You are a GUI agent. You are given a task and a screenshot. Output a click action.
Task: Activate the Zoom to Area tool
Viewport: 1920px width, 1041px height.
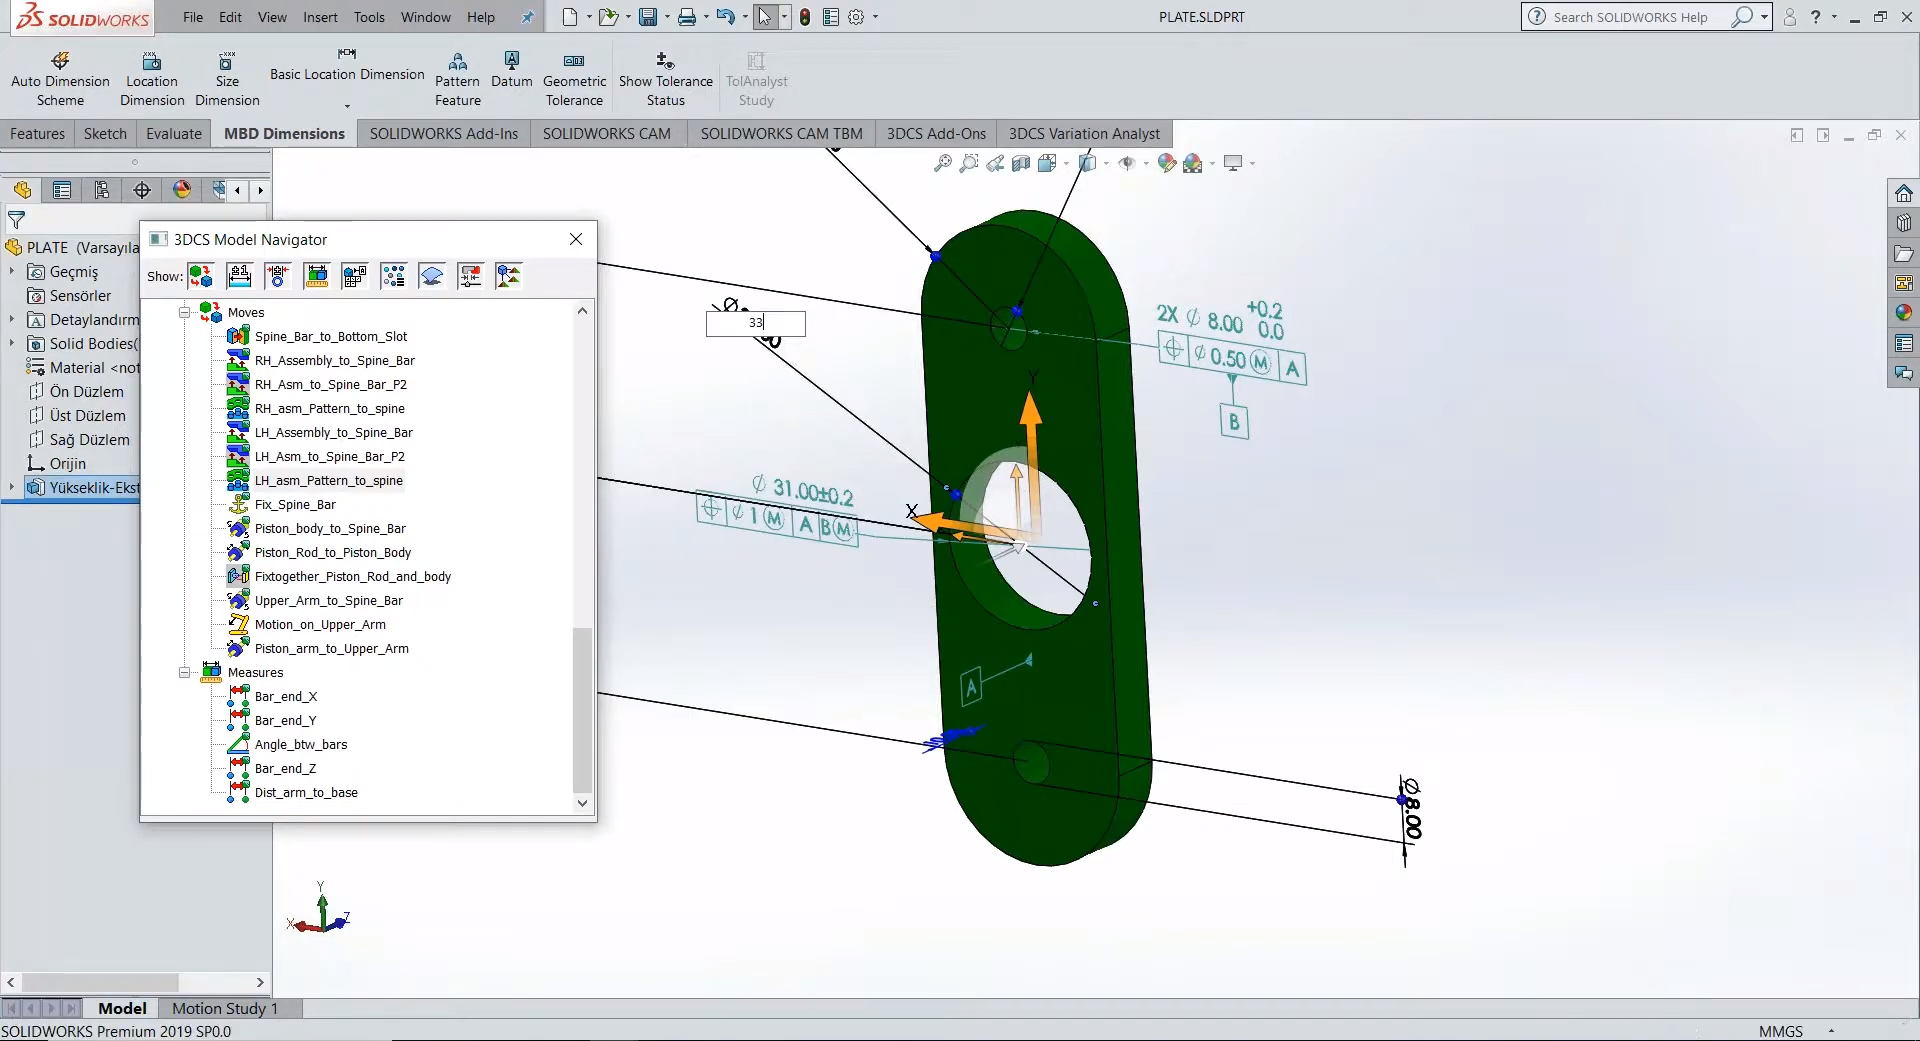970,163
